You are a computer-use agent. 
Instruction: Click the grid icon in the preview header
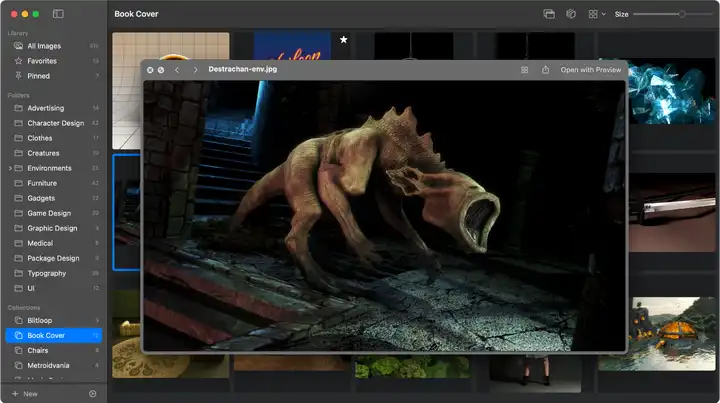(524, 70)
